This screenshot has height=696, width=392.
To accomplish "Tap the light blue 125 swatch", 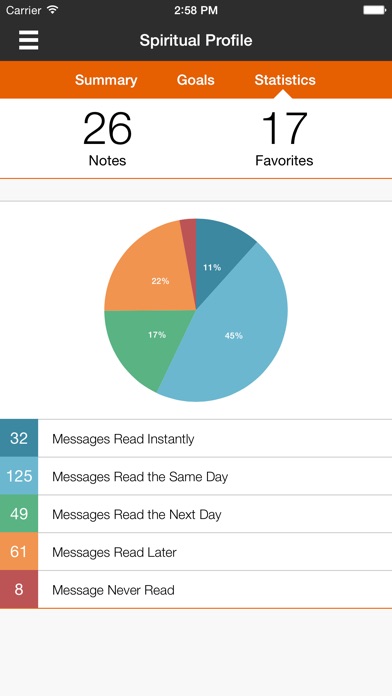I will (19, 476).
